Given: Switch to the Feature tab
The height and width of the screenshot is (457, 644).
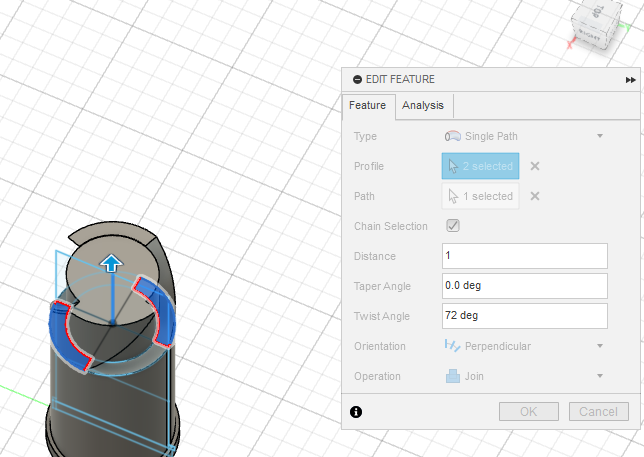Looking at the screenshot, I should (x=368, y=106).
